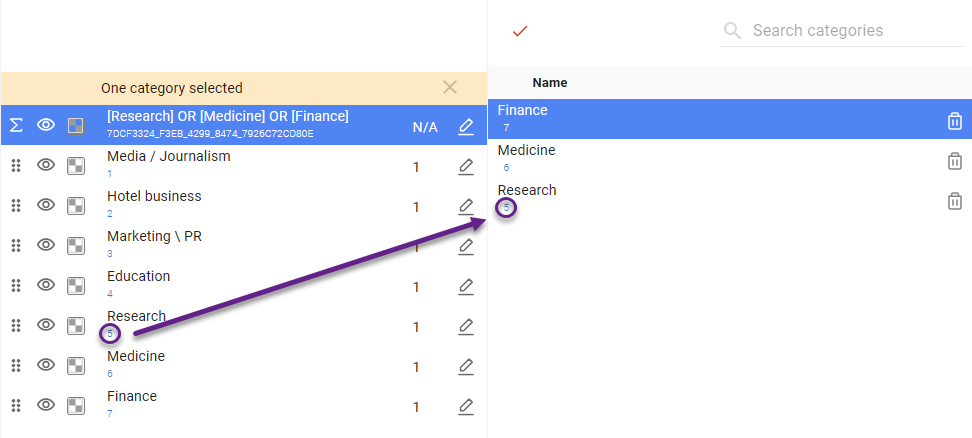Toggle the eye icon for Finance row
Image resolution: width=972 pixels, height=438 pixels.
tap(46, 405)
